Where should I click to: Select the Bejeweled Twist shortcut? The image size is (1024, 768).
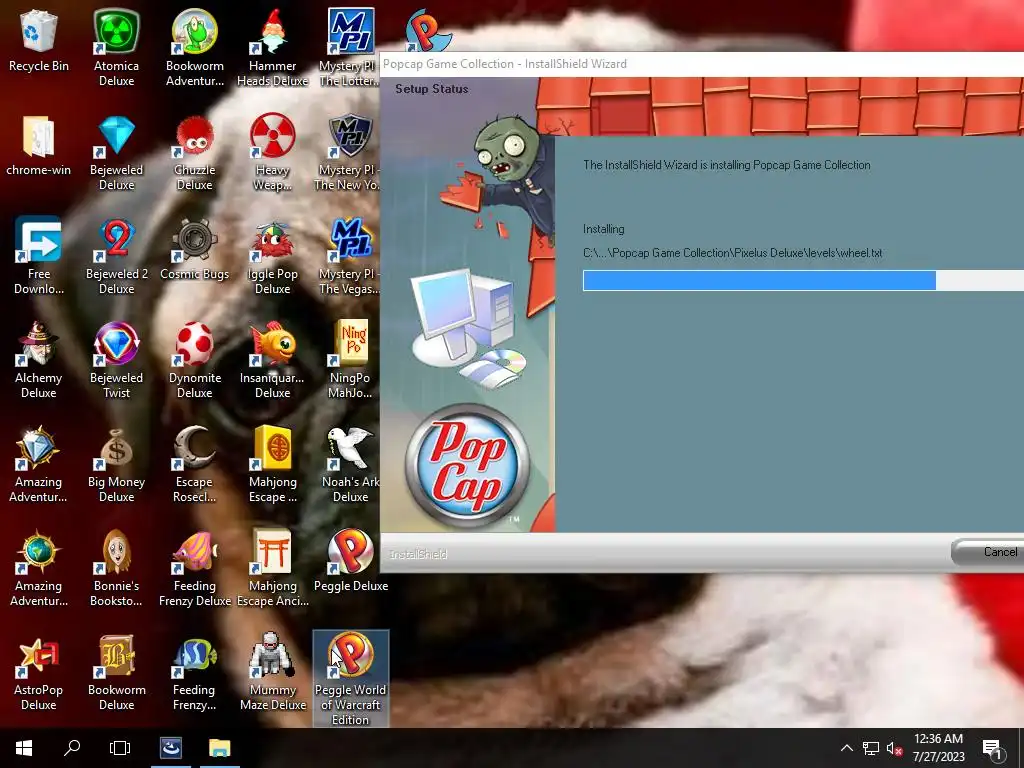coord(116,359)
